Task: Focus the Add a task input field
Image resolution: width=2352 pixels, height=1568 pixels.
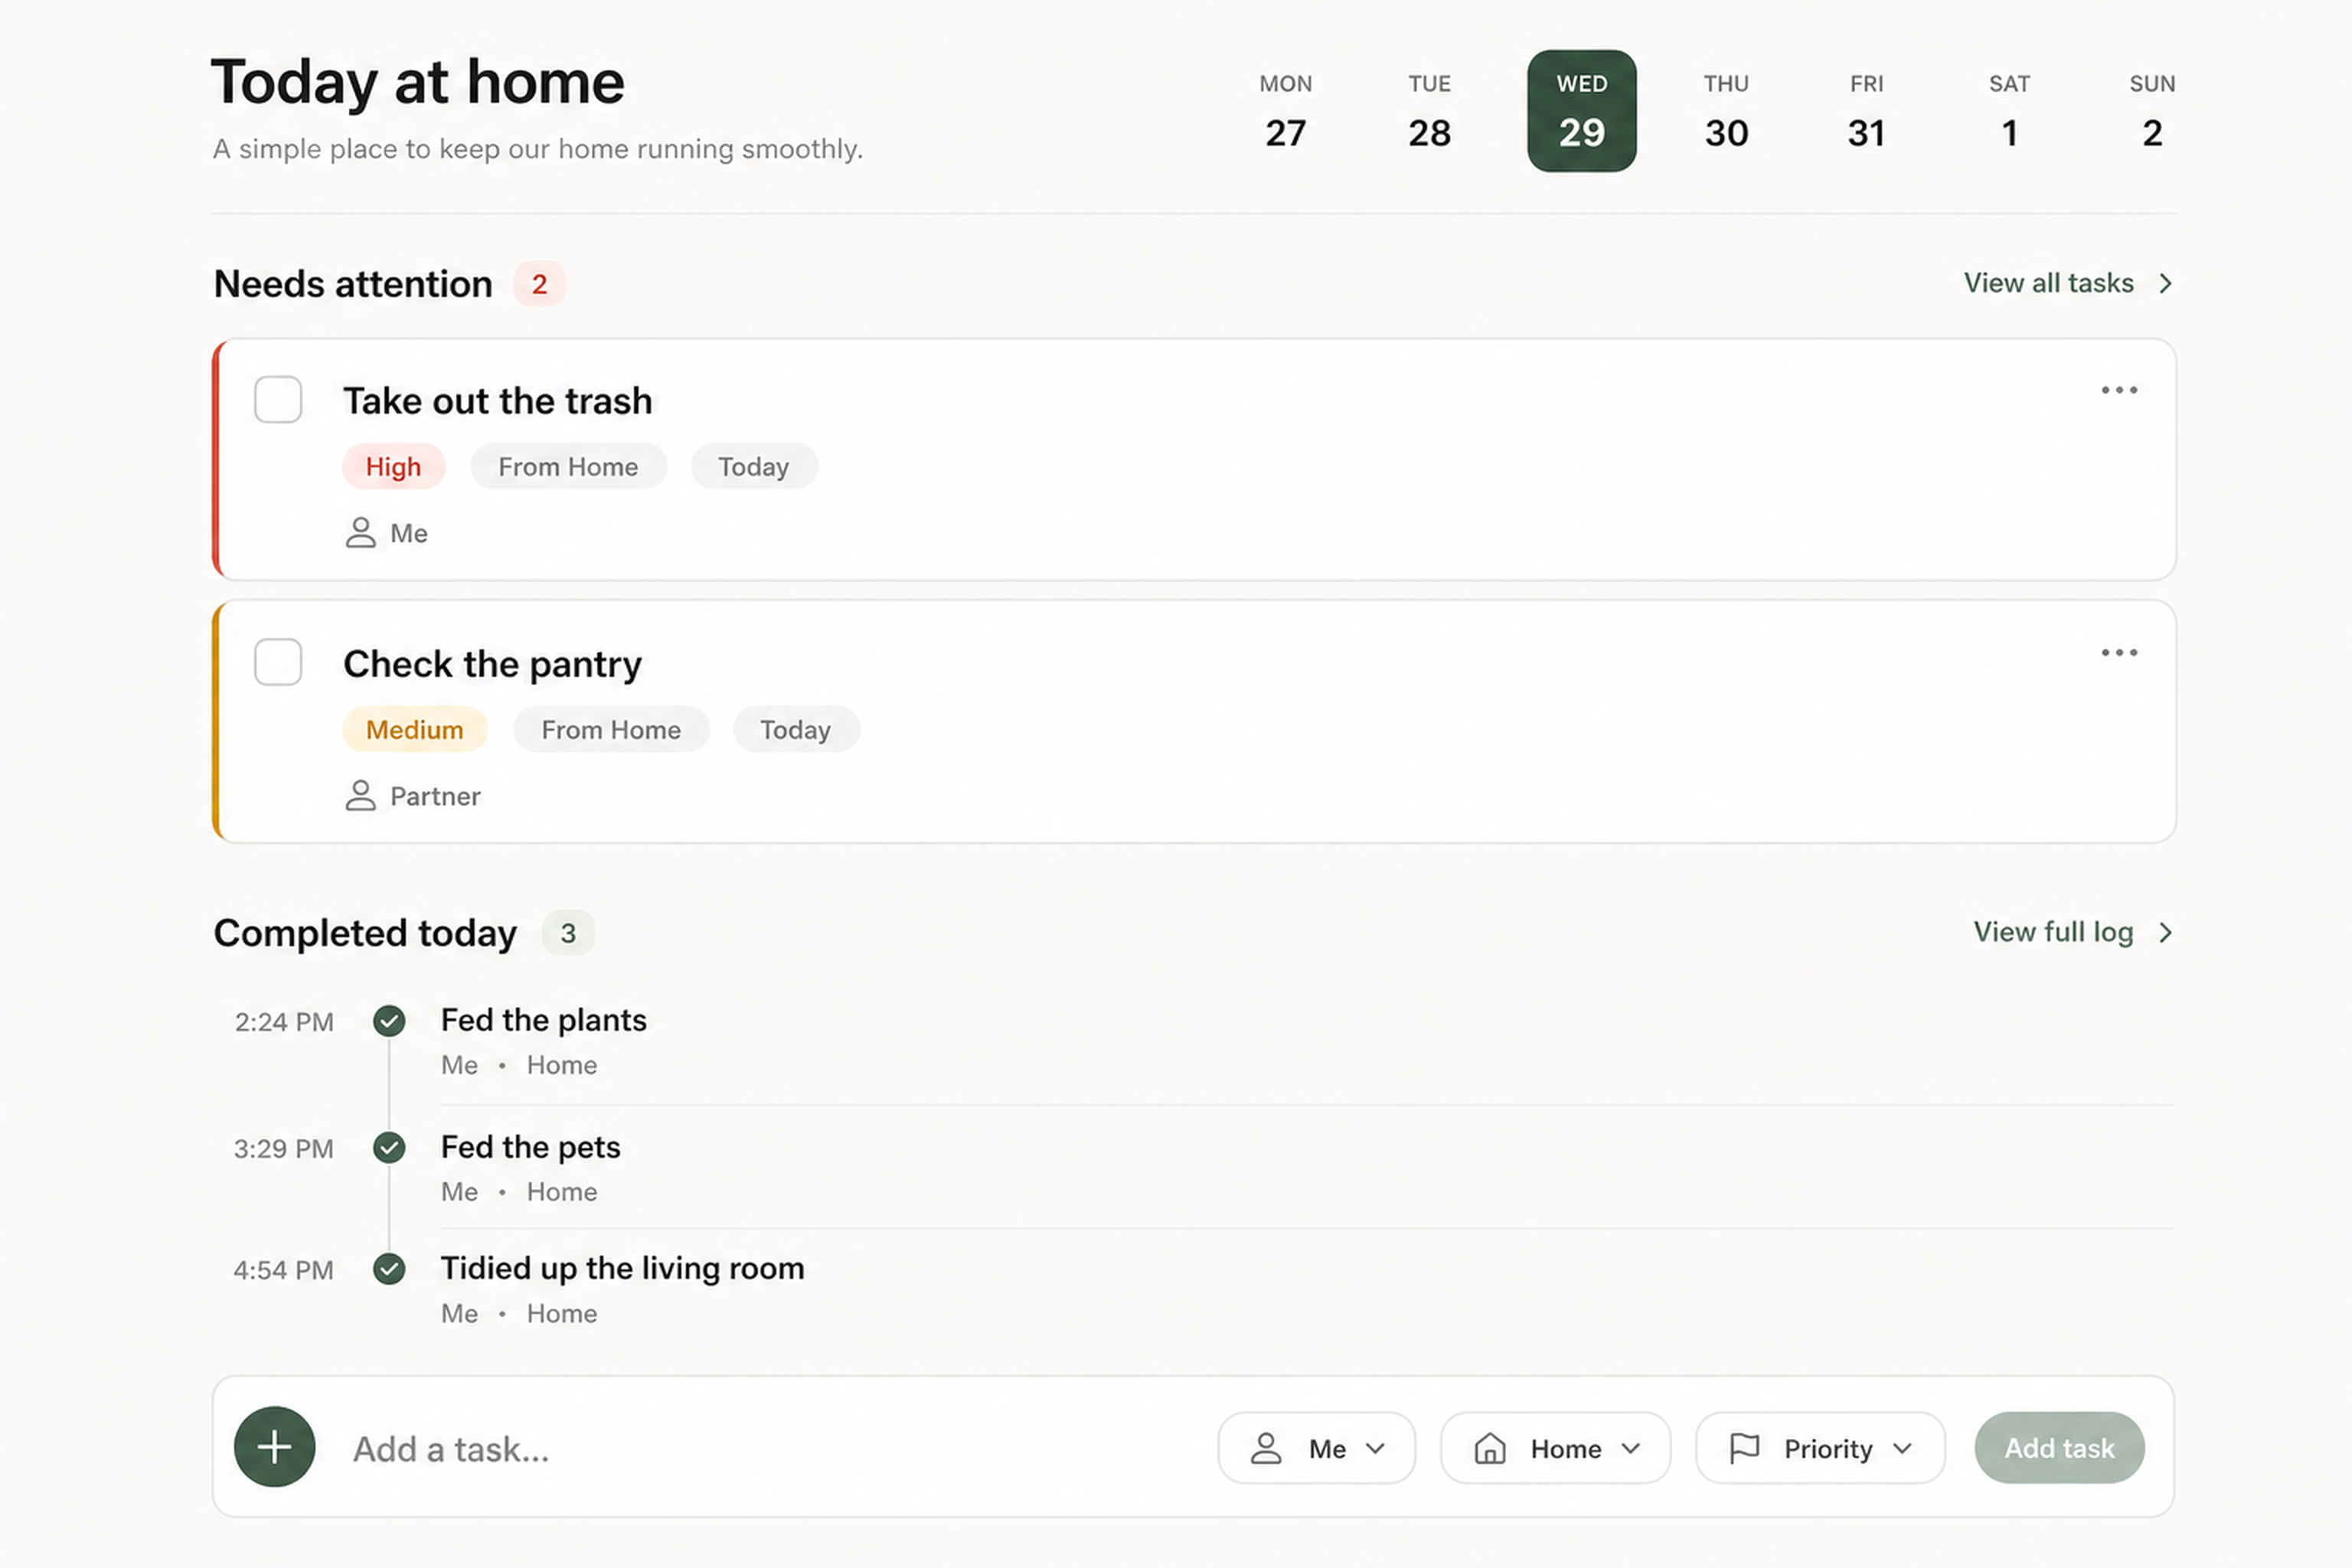Action: [x=770, y=1449]
